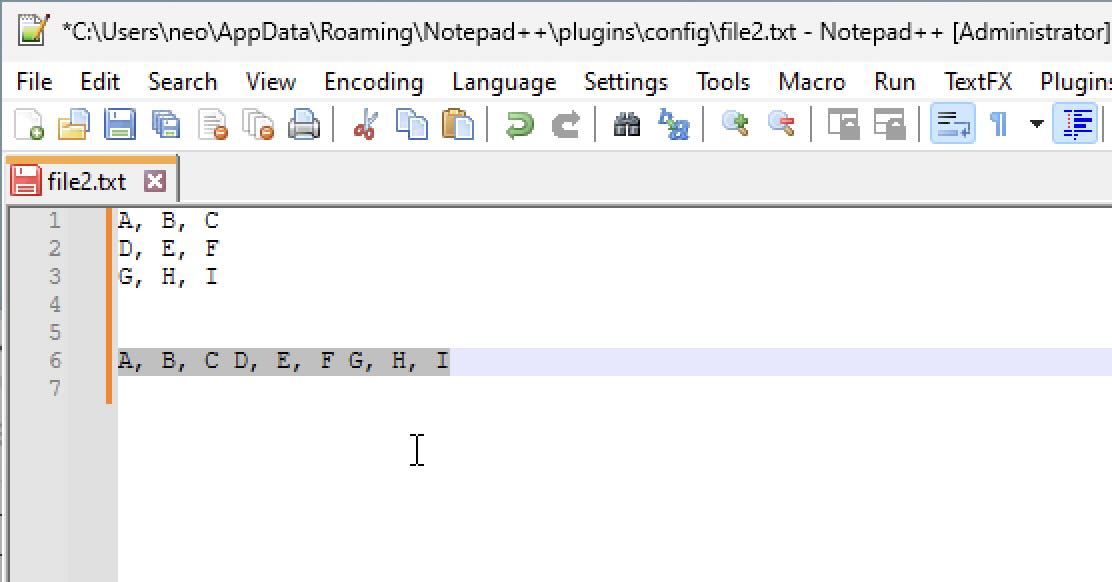
Task: Select the file2.txt tab
Action: [85, 181]
